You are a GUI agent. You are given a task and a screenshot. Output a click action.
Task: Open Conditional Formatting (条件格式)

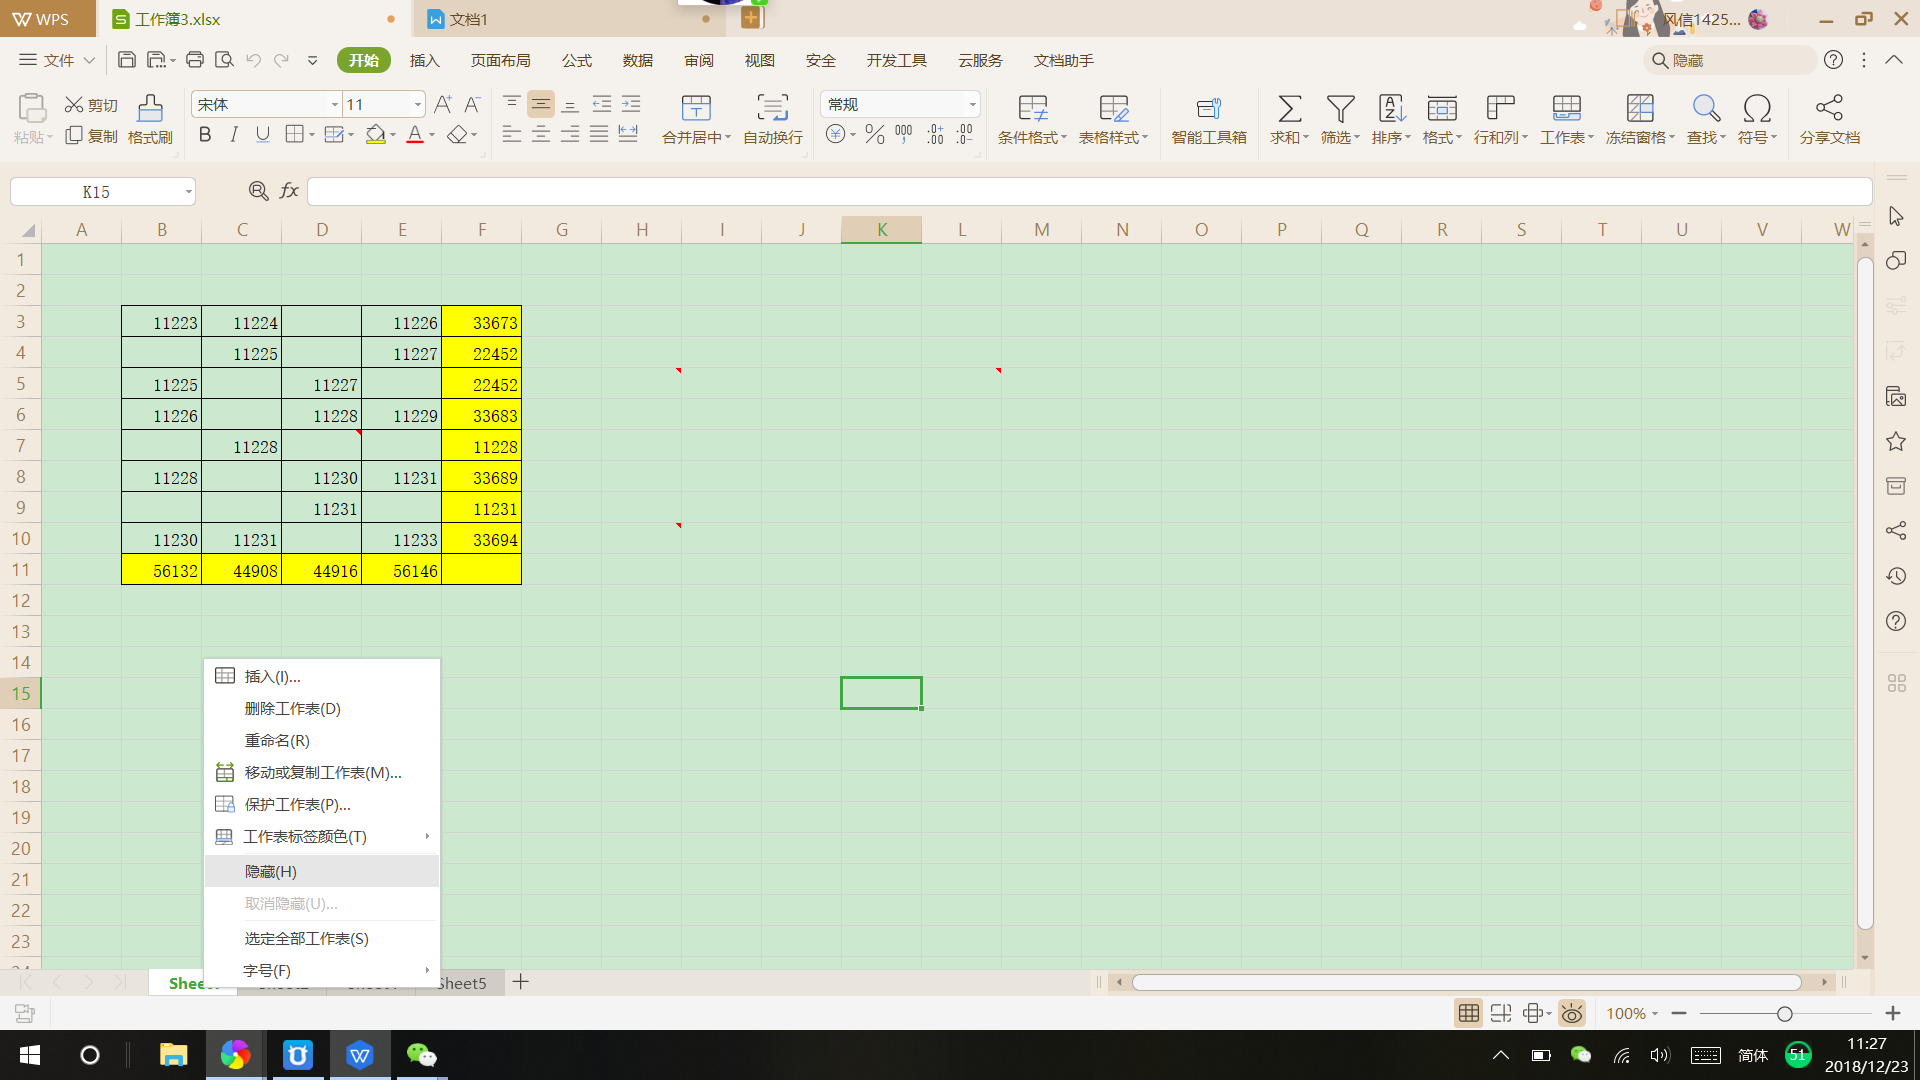(1032, 119)
